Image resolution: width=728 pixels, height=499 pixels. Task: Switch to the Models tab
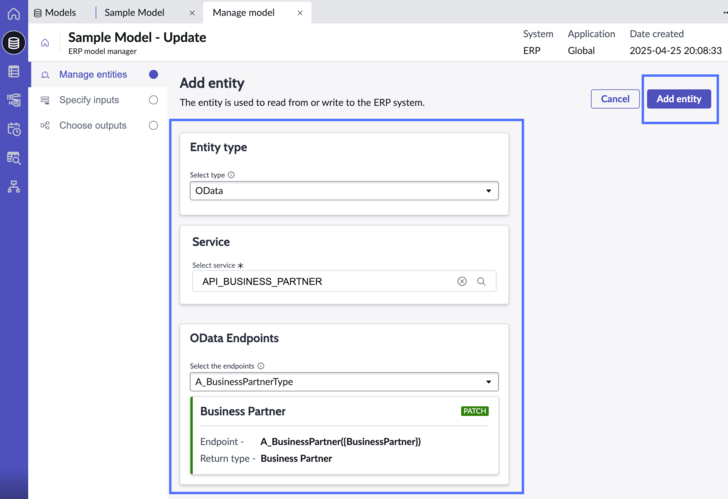pyautogui.click(x=60, y=13)
